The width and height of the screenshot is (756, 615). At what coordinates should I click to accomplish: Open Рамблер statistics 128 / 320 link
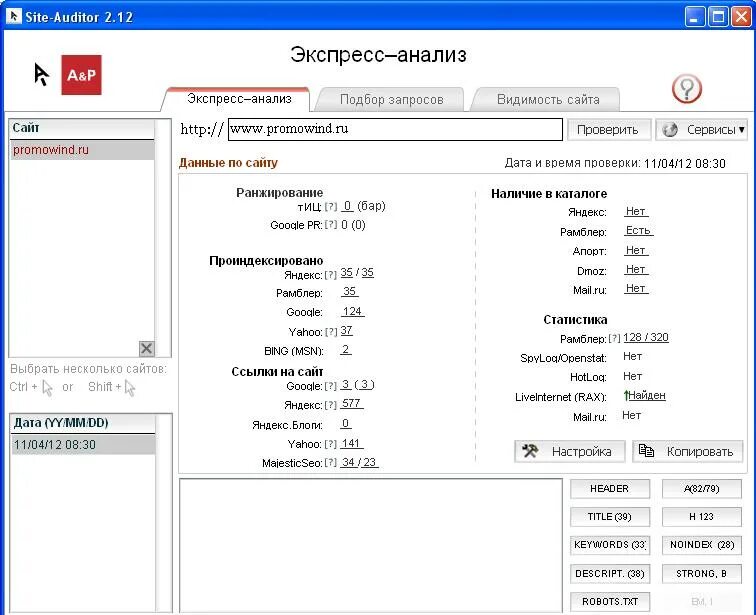(x=646, y=337)
